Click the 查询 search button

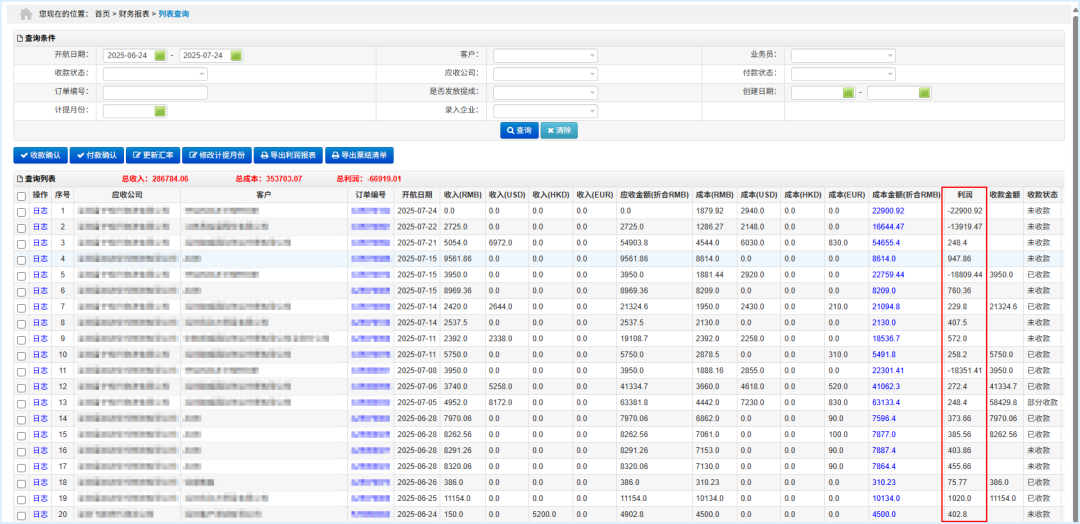[519, 130]
